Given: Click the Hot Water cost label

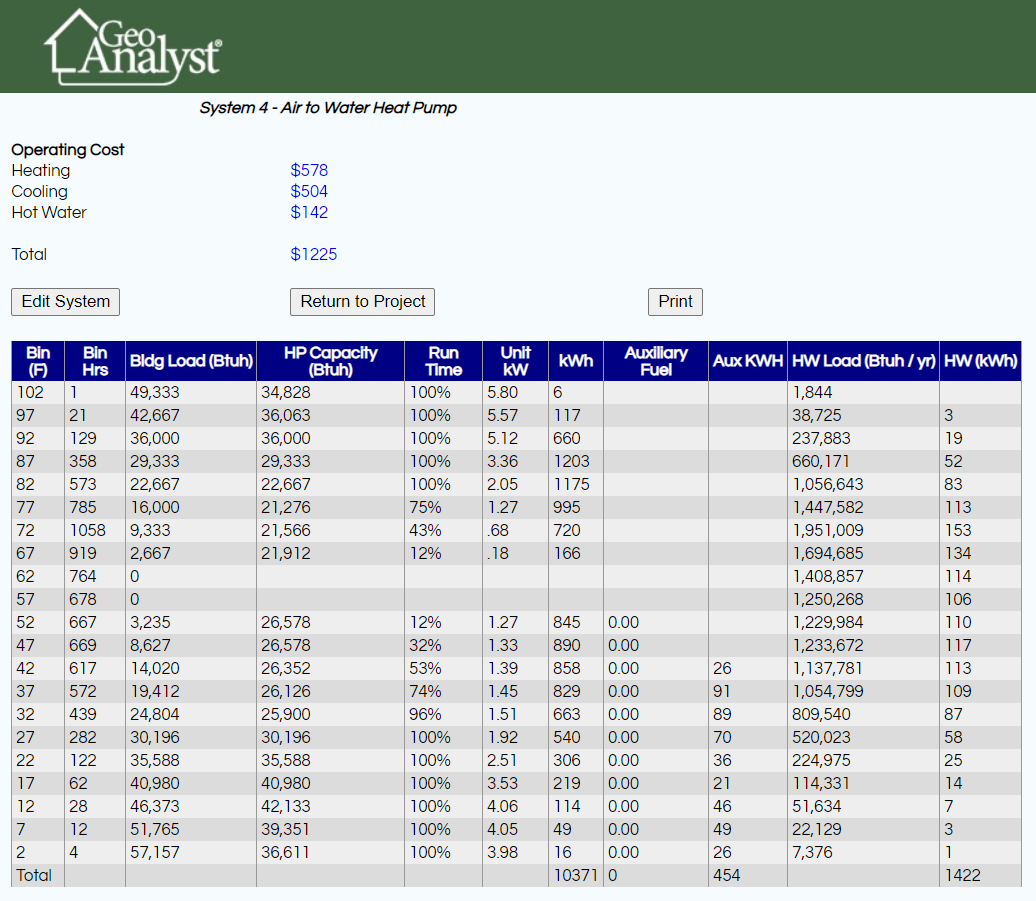Looking at the screenshot, I should click(x=49, y=213).
